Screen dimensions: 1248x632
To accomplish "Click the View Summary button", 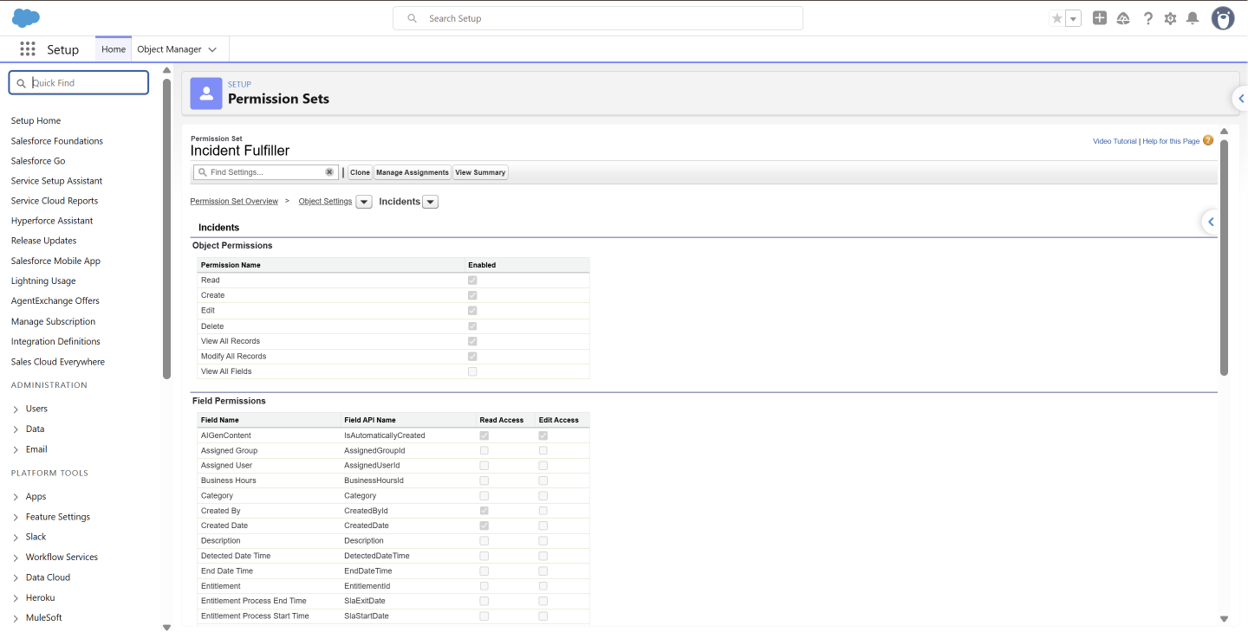I will pyautogui.click(x=481, y=172).
